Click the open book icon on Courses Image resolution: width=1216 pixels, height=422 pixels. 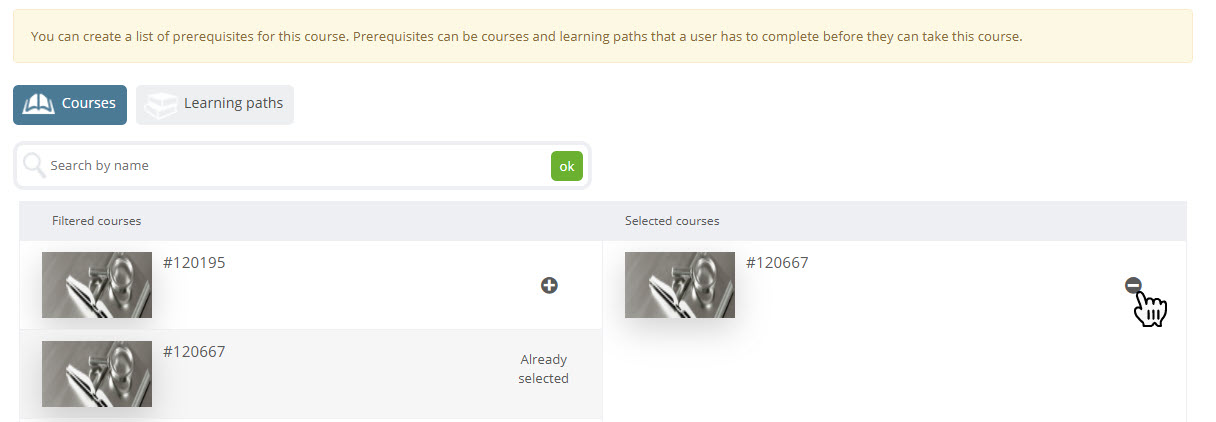[38, 104]
